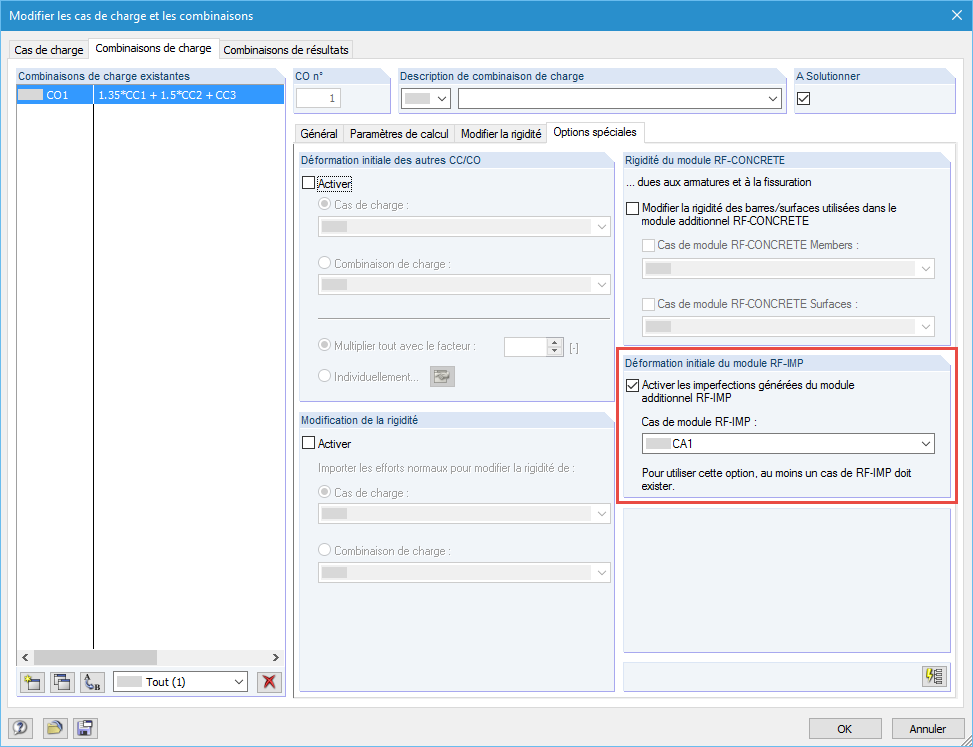
Task: Toggle the A Solutionner checkbox
Action: coord(804,99)
